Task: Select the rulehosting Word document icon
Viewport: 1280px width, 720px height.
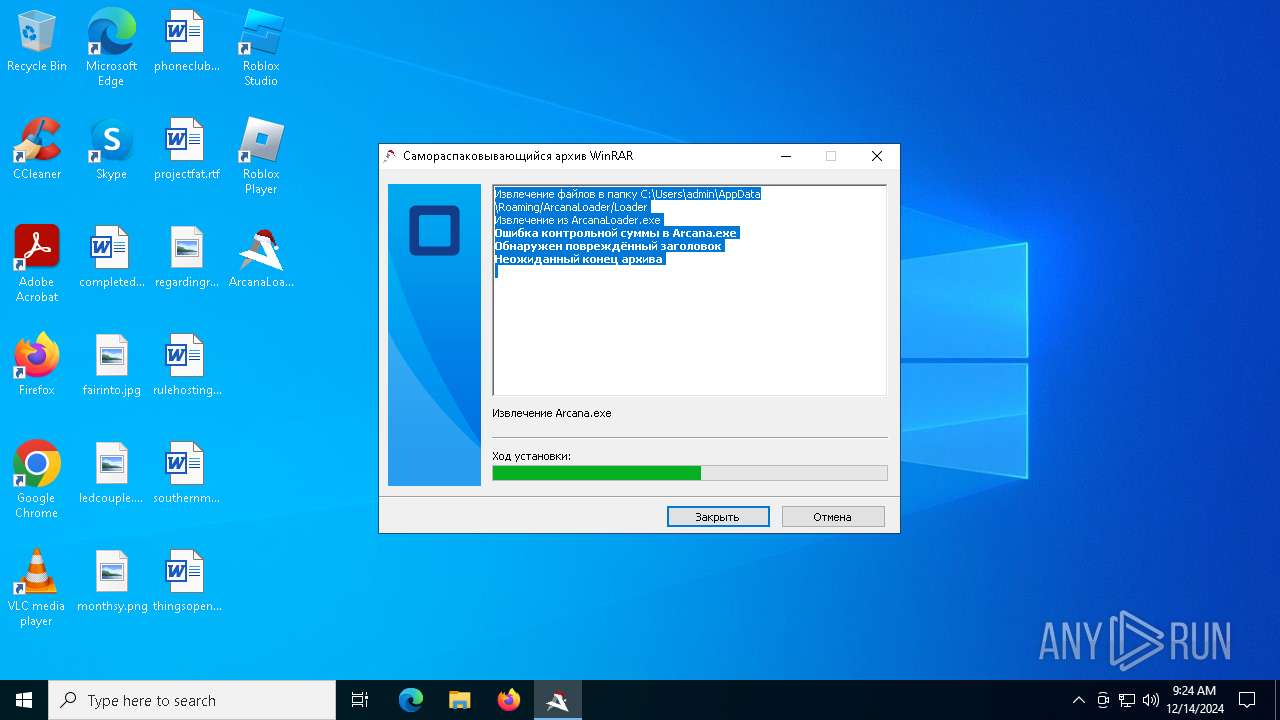Action: tap(186, 364)
